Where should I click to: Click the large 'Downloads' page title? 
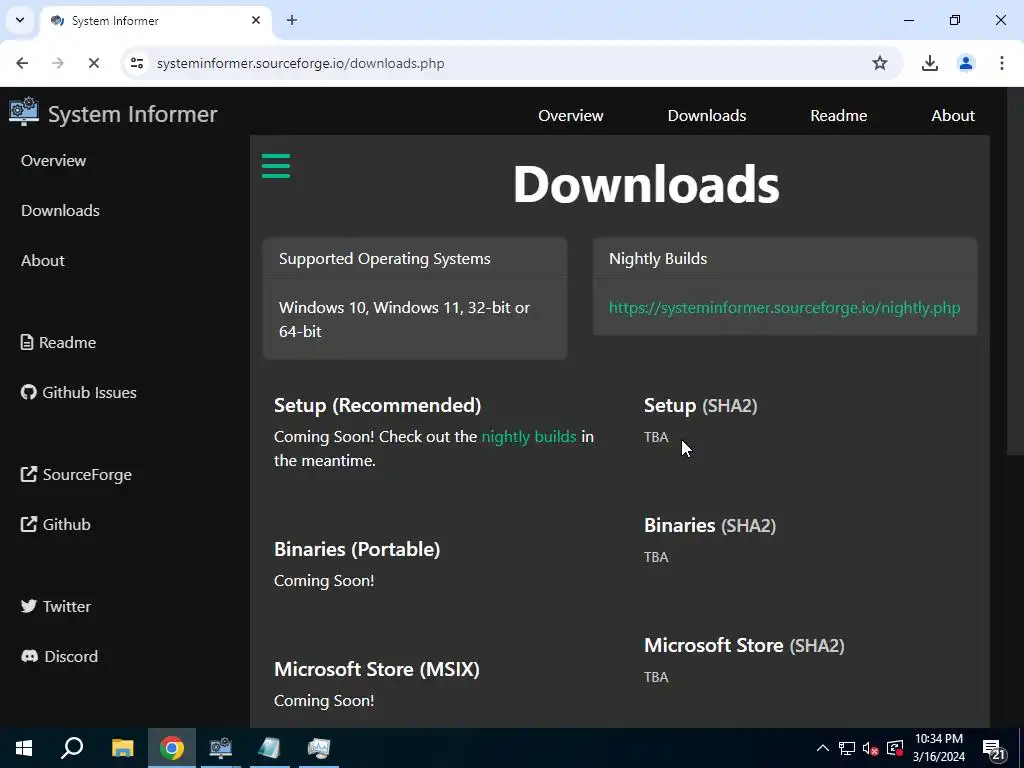pos(646,184)
